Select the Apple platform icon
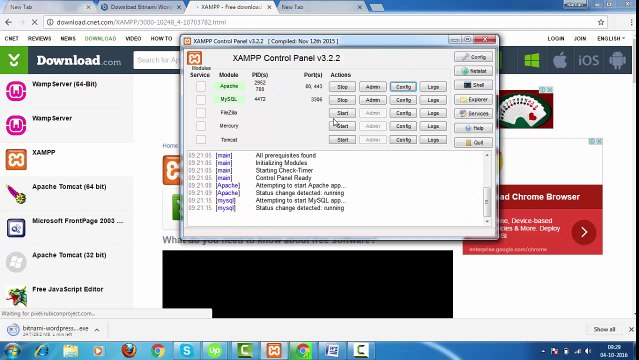 (560, 60)
